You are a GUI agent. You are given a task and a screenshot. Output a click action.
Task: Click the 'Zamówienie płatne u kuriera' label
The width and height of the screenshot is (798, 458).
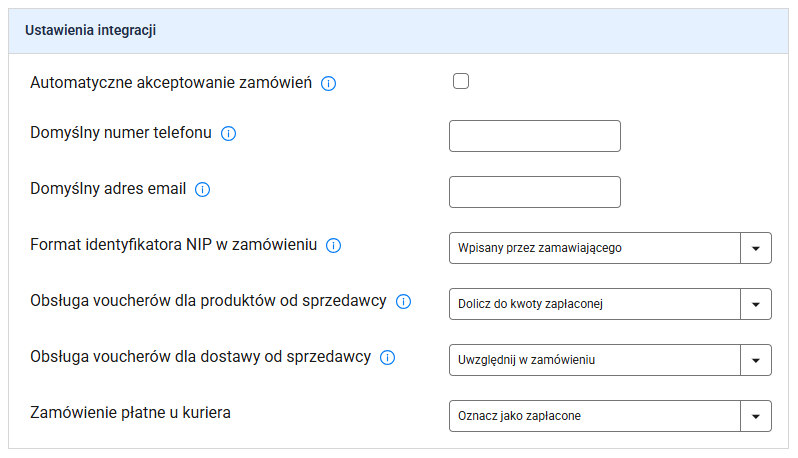tap(131, 412)
